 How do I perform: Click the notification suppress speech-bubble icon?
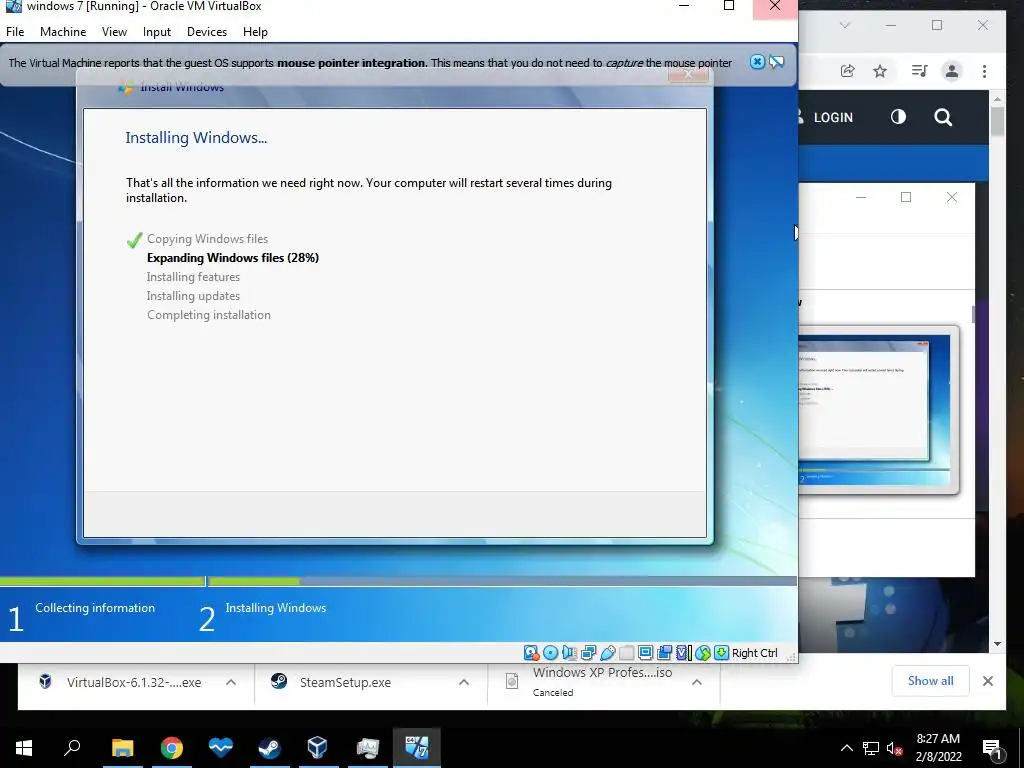[776, 62]
